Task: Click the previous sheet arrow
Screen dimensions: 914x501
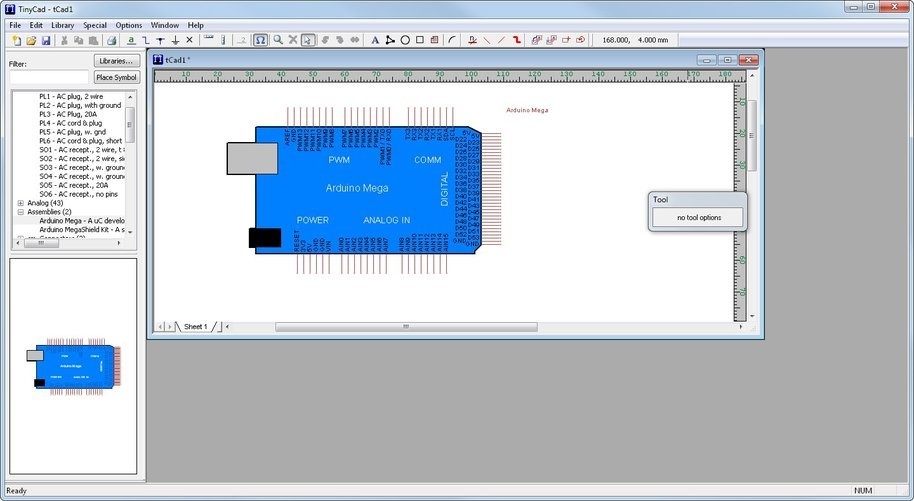Action: pos(161,327)
